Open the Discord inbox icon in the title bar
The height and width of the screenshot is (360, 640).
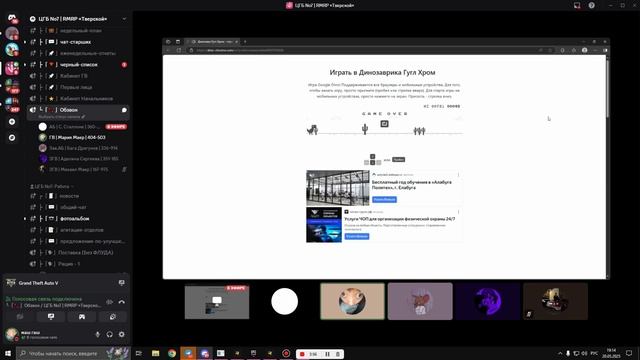click(577, 5)
